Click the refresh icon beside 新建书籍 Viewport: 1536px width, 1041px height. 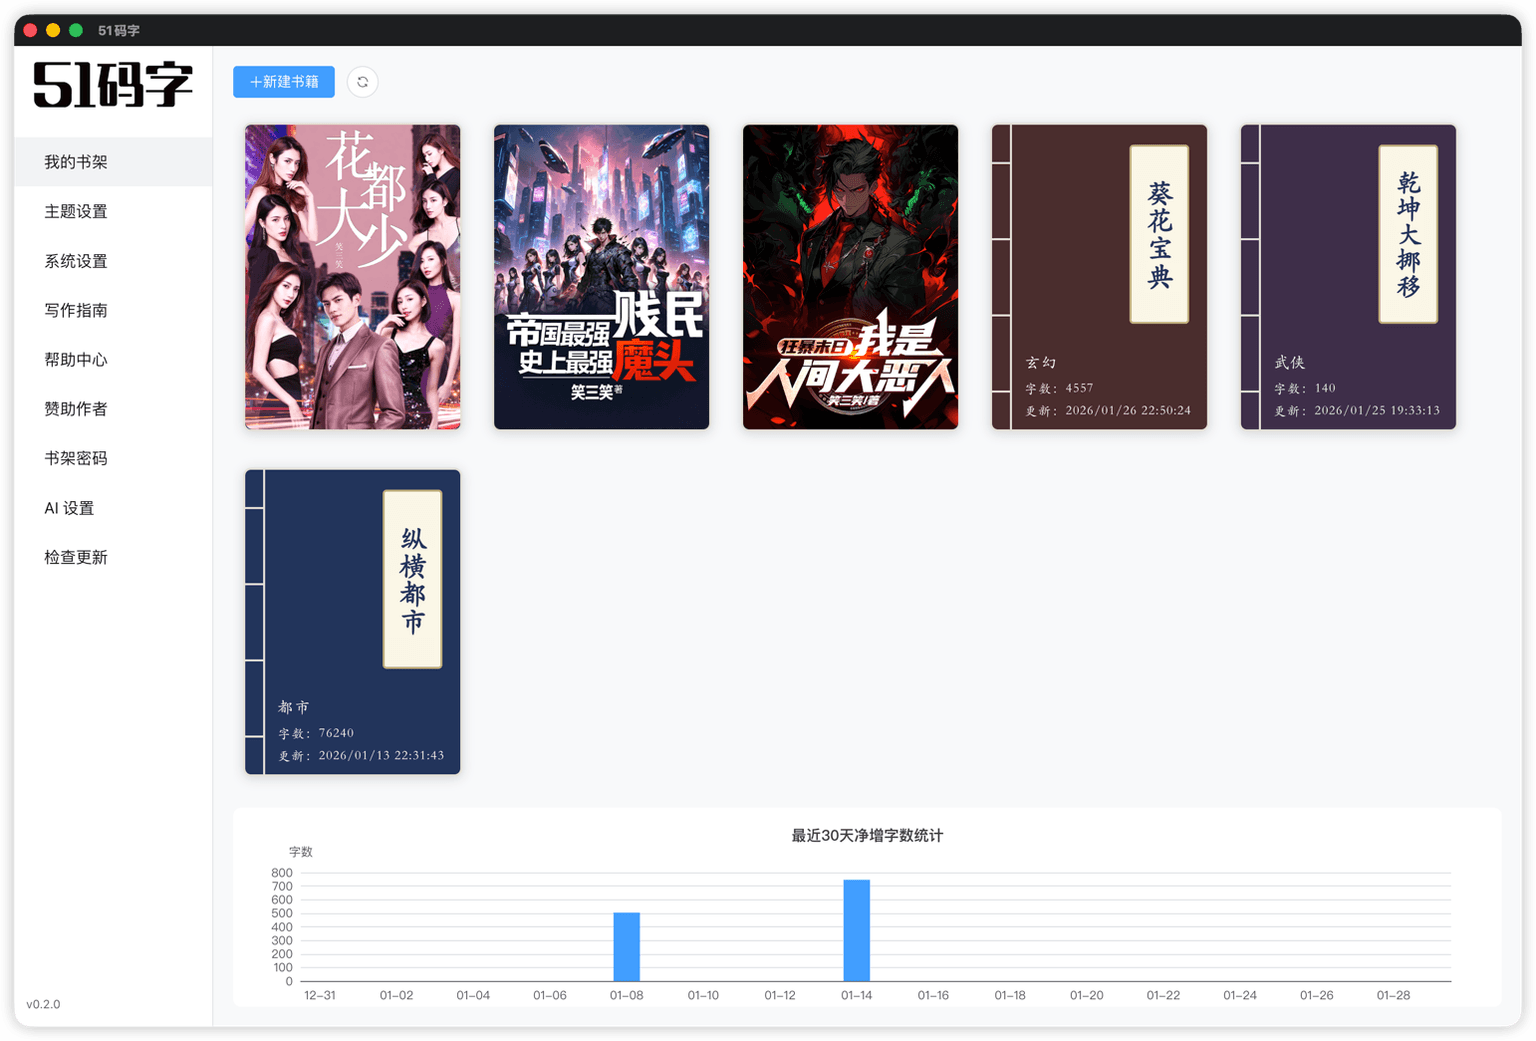(363, 82)
